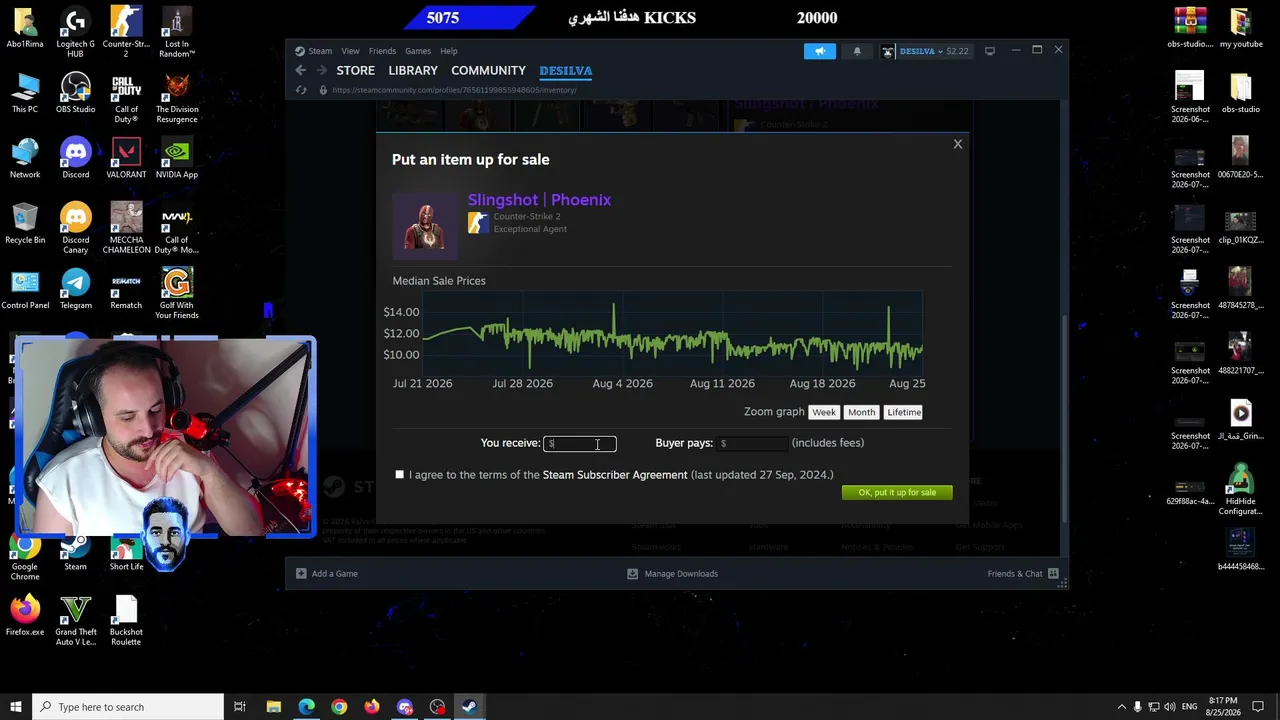Image resolution: width=1280 pixels, height=720 pixels.
Task: Set graph zoom to Week
Action: pyautogui.click(x=823, y=412)
